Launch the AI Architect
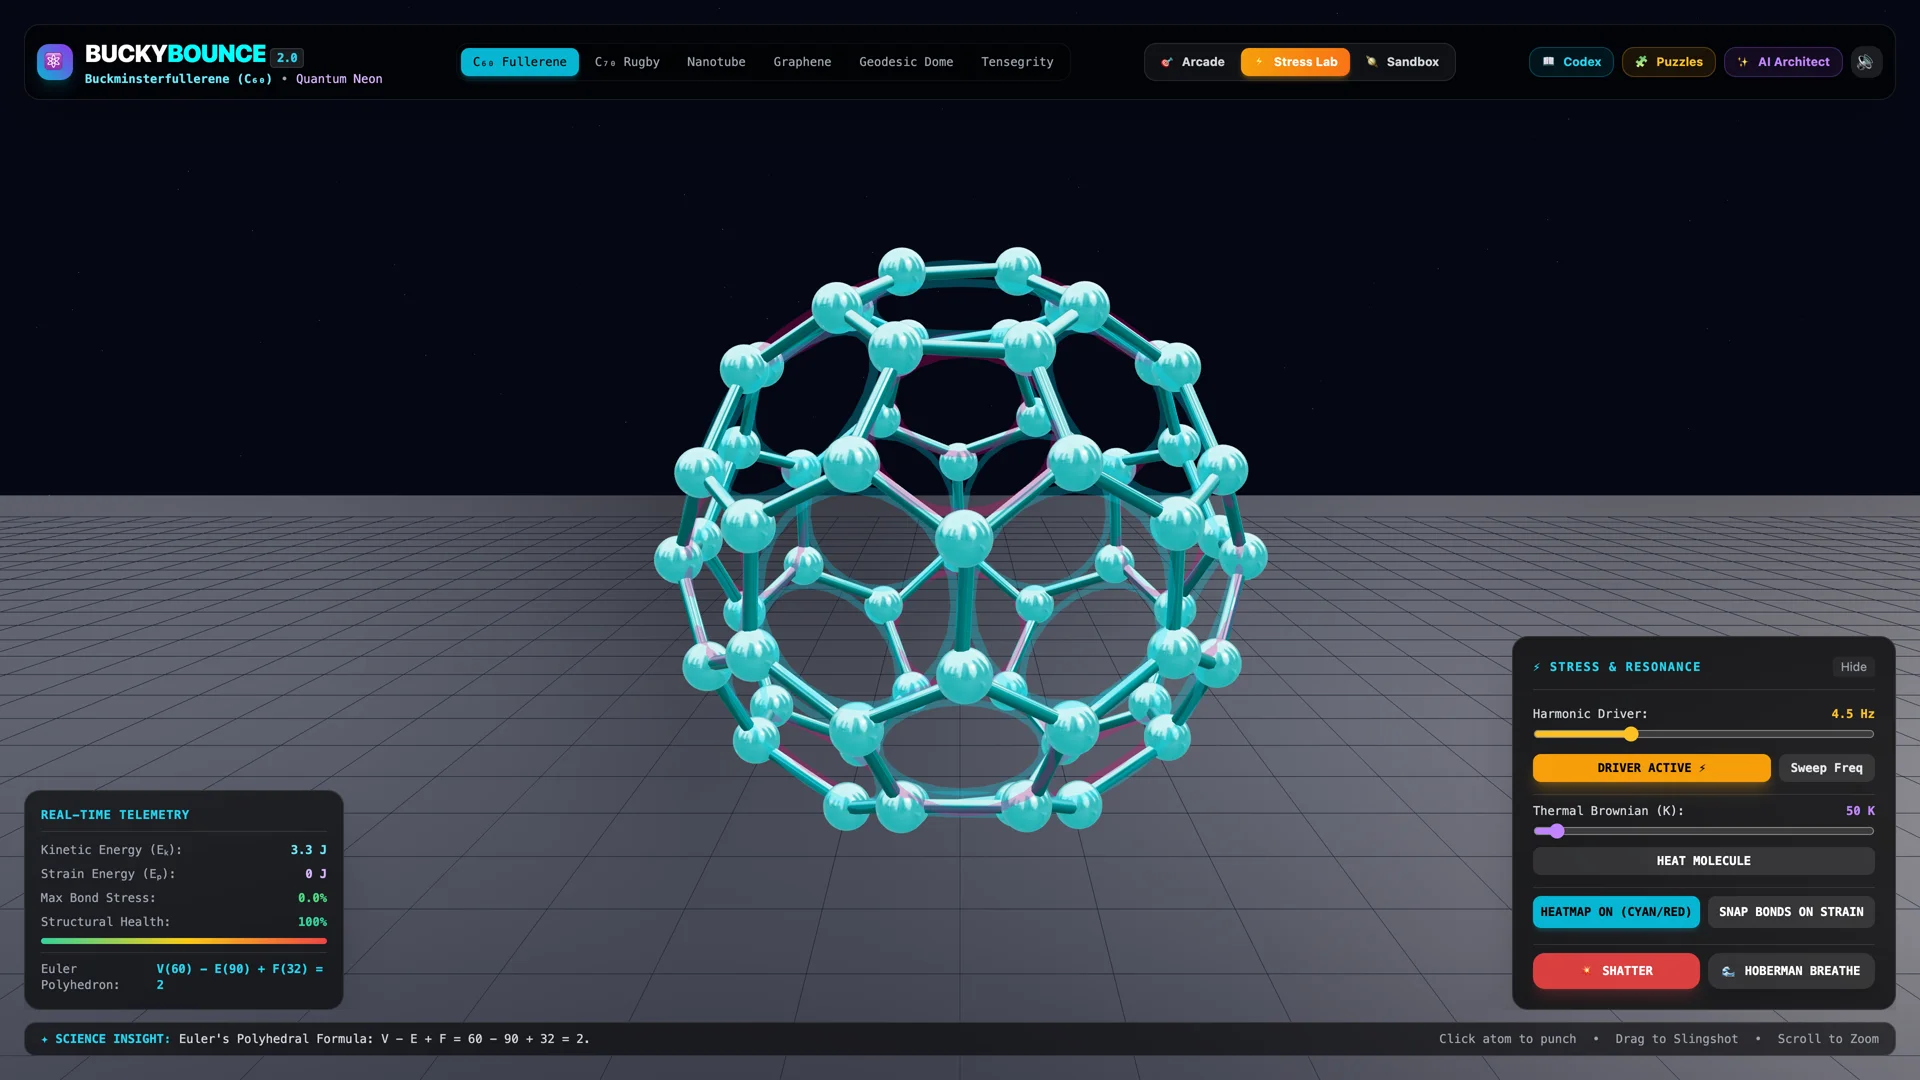The width and height of the screenshot is (1920, 1080). [1783, 62]
